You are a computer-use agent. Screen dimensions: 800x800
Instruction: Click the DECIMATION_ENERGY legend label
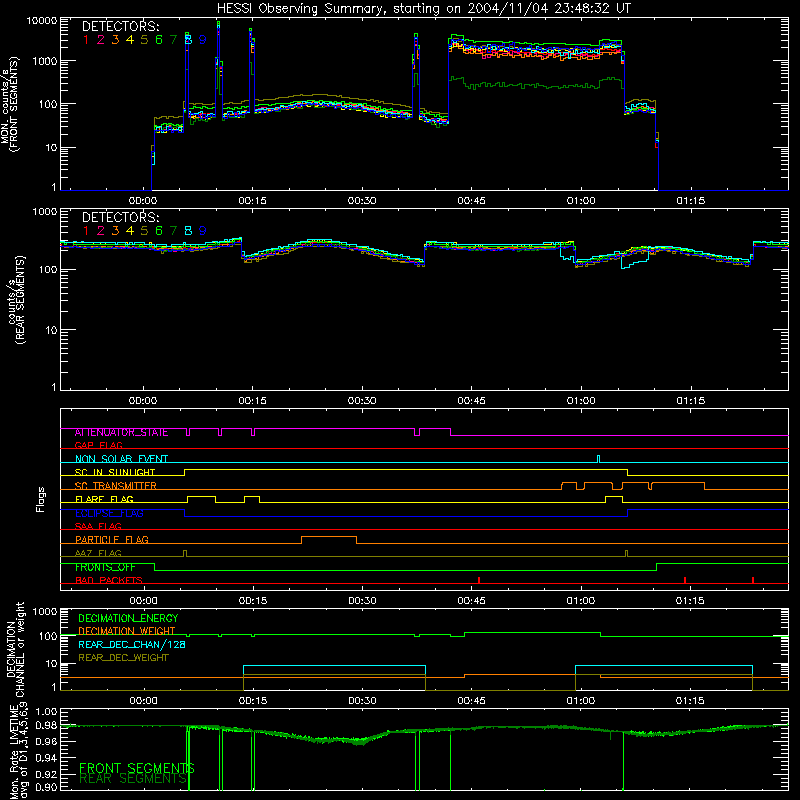(128, 618)
